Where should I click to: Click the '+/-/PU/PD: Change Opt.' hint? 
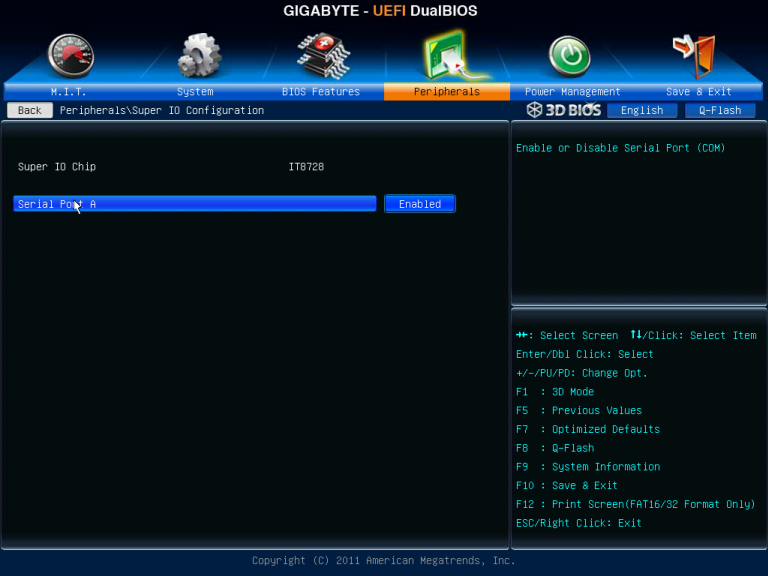(581, 373)
